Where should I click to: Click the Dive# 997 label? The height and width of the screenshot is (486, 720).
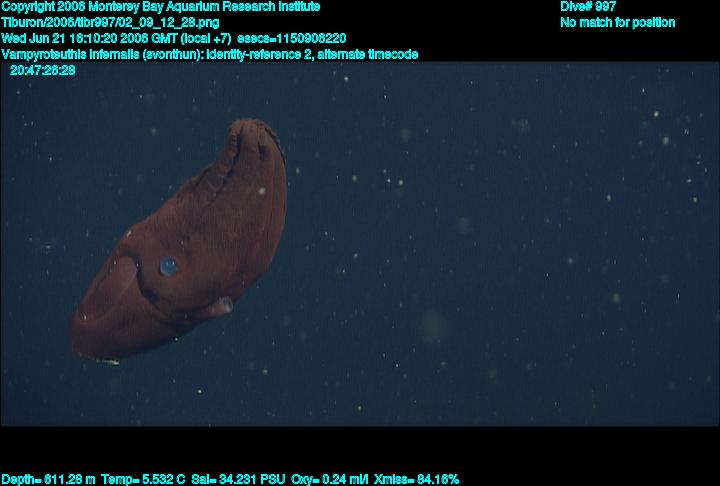pos(588,7)
